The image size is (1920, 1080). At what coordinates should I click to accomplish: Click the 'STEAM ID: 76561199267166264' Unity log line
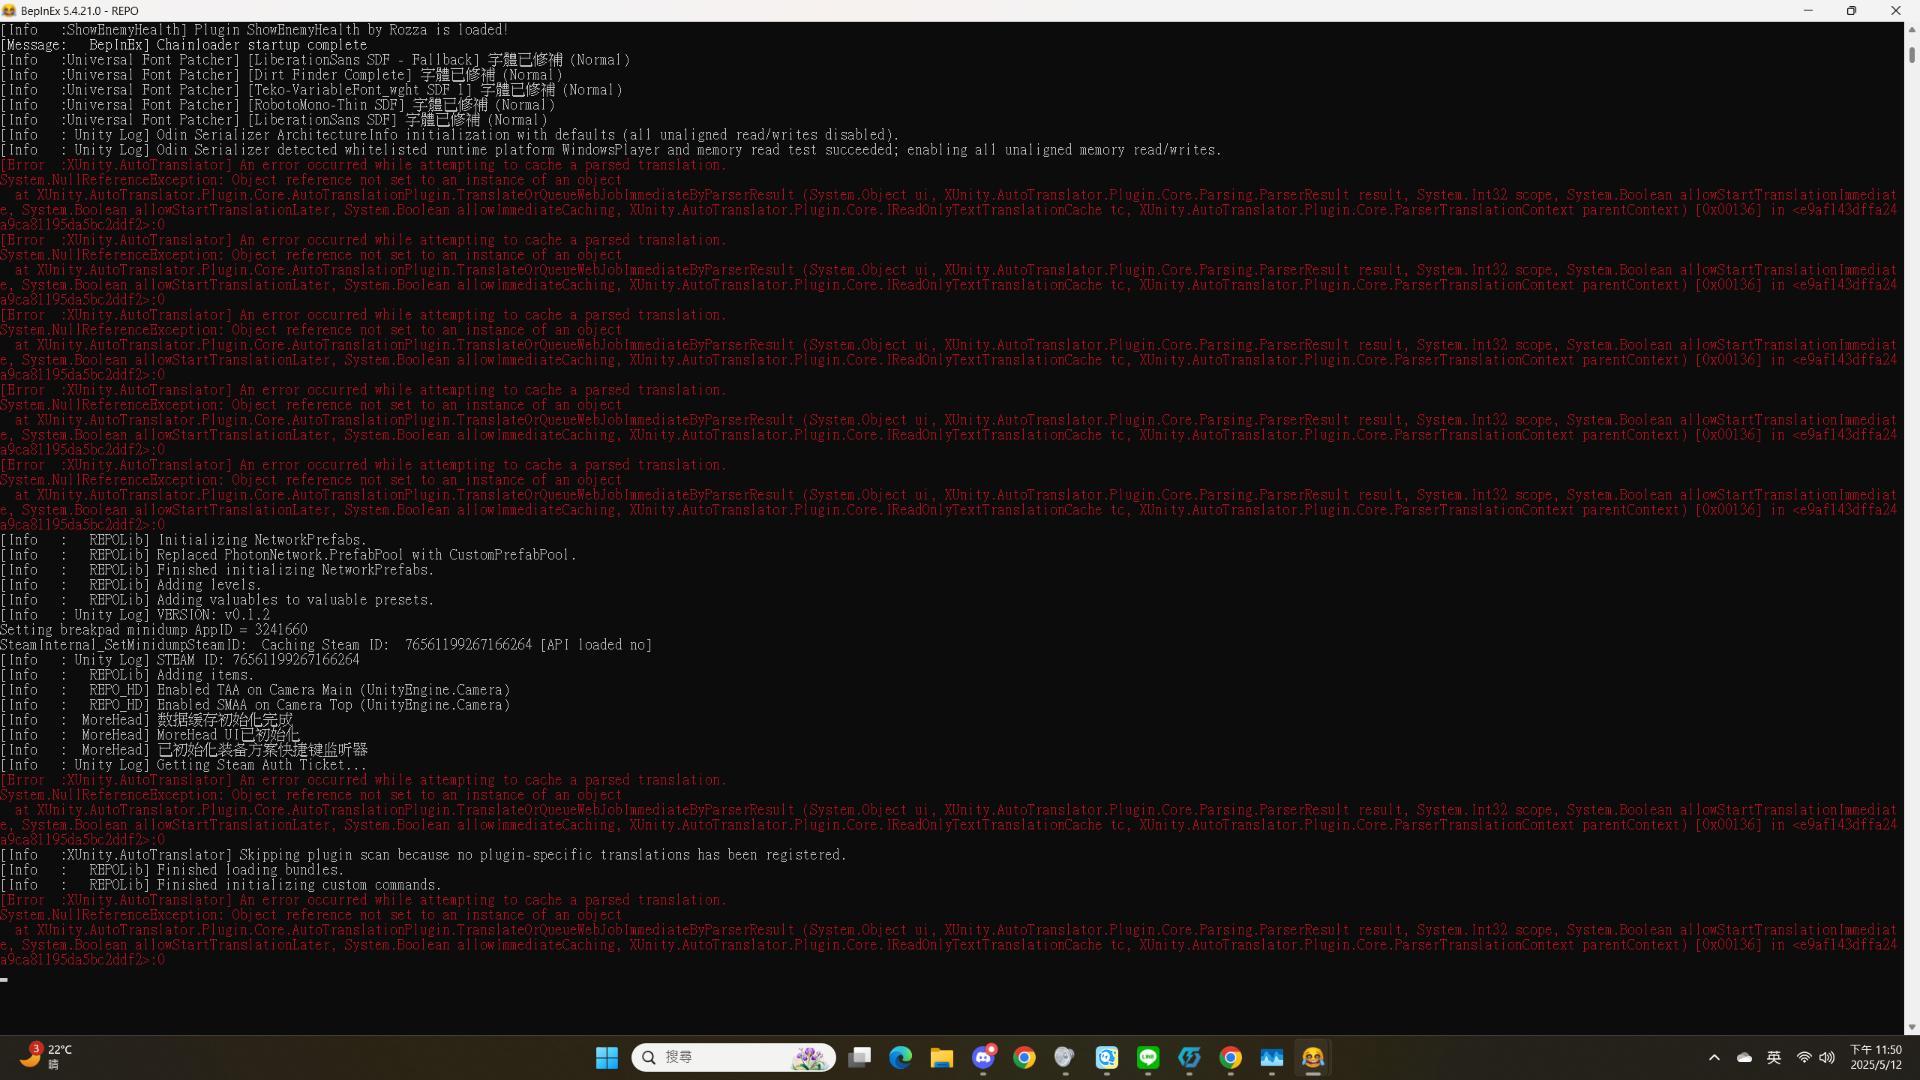point(180,660)
